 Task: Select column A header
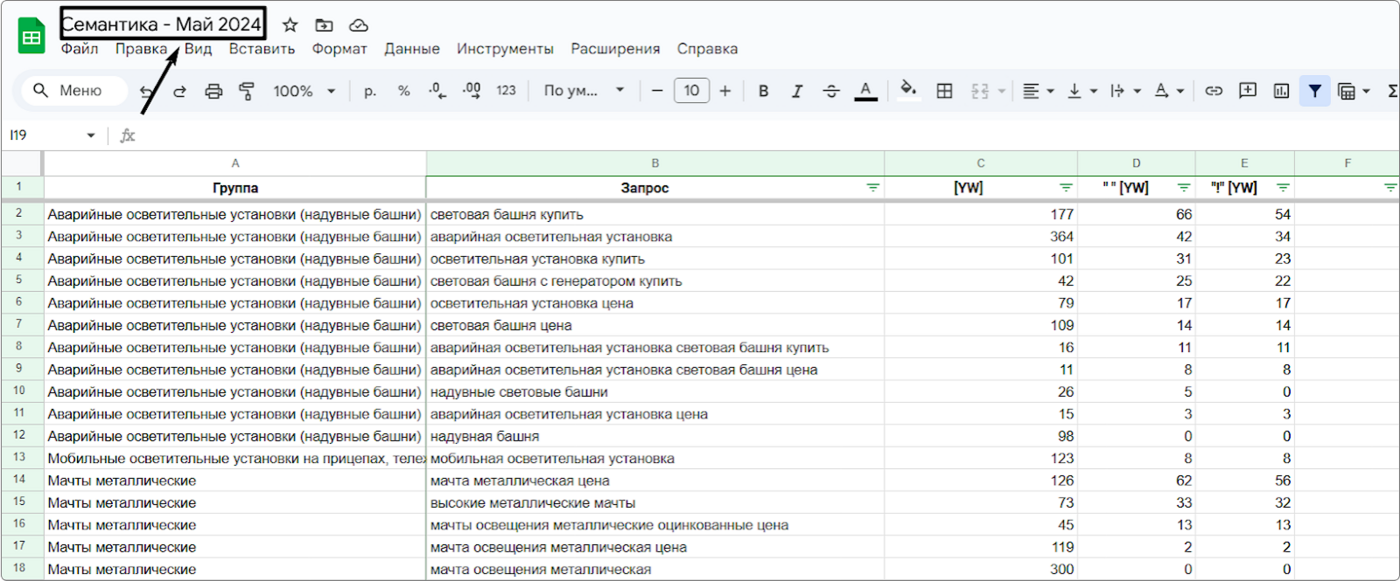point(235,163)
